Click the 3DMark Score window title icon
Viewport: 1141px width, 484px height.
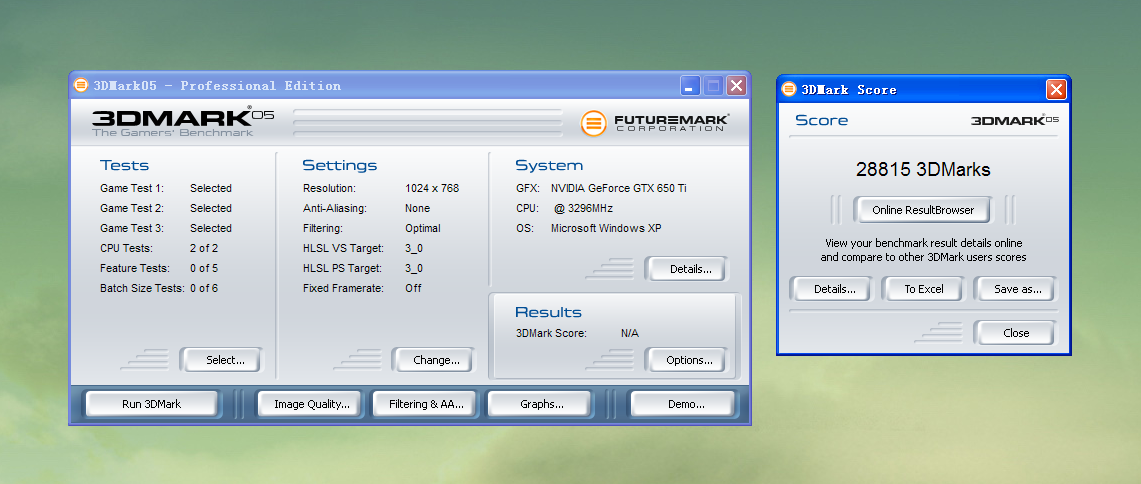789,89
